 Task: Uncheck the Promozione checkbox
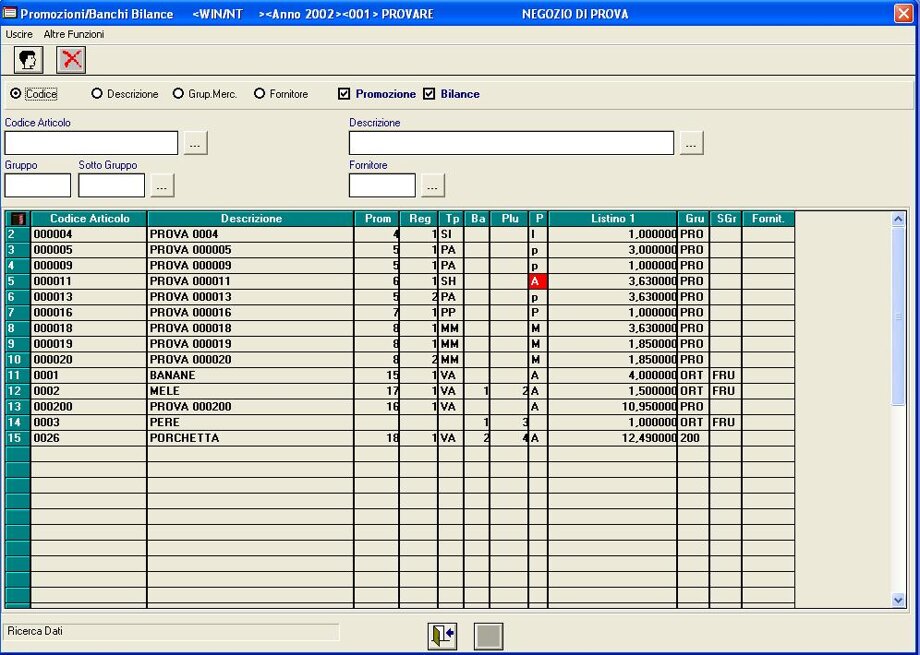tap(344, 94)
